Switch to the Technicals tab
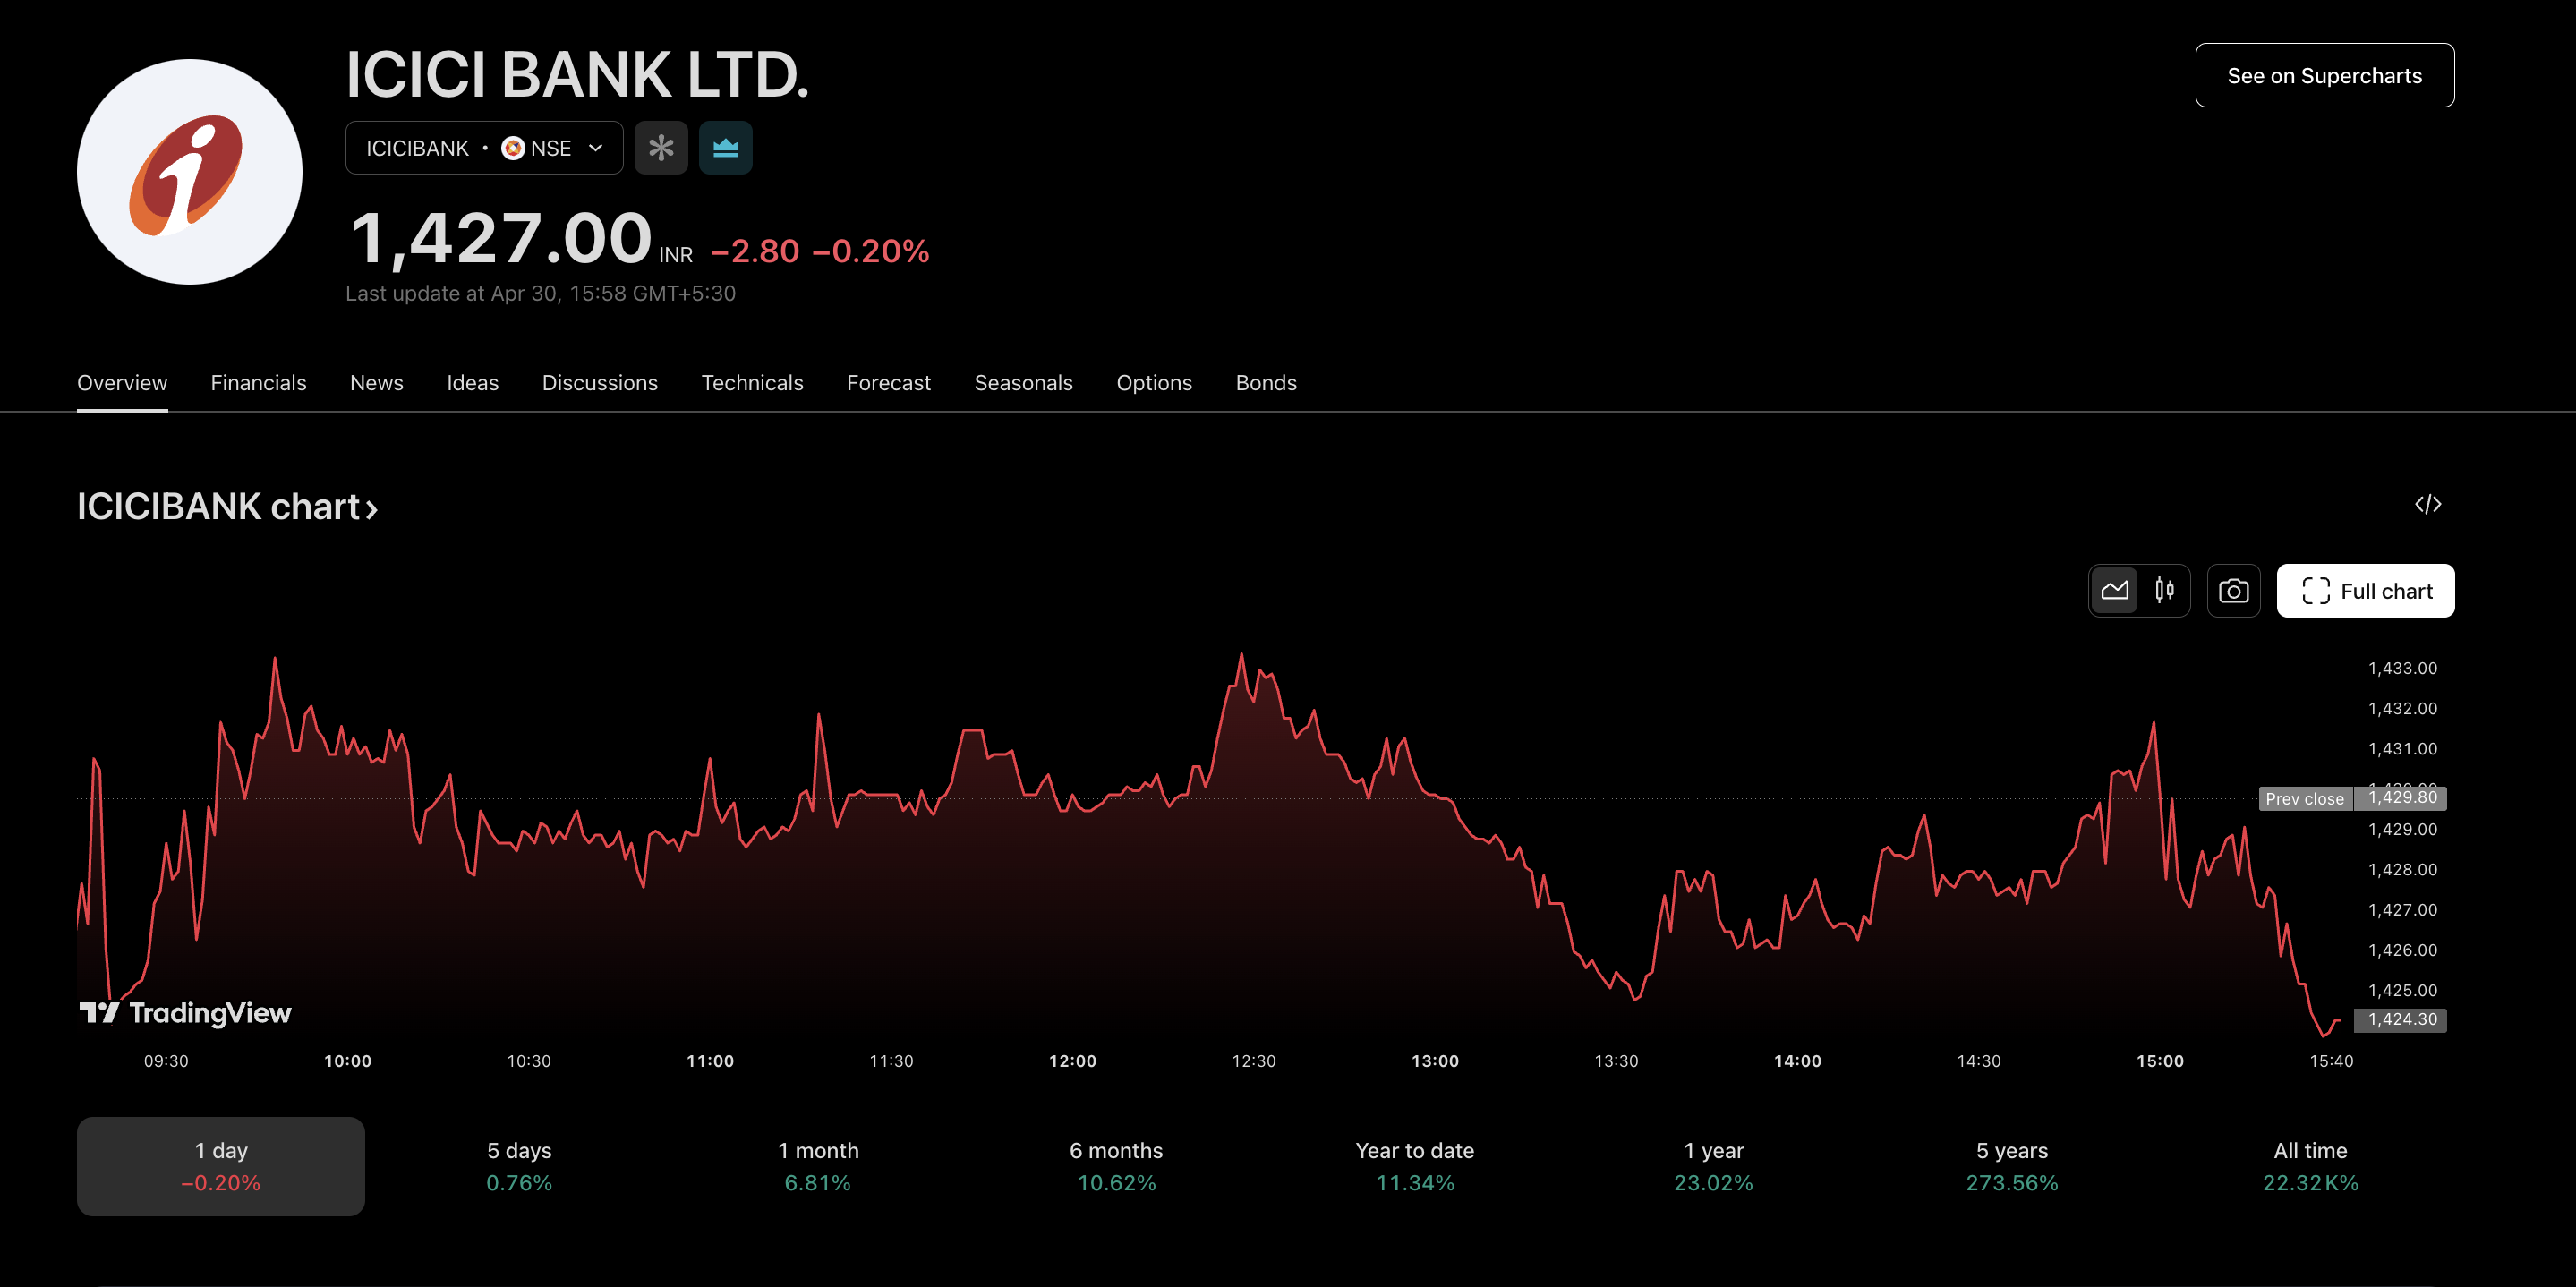 [752, 383]
